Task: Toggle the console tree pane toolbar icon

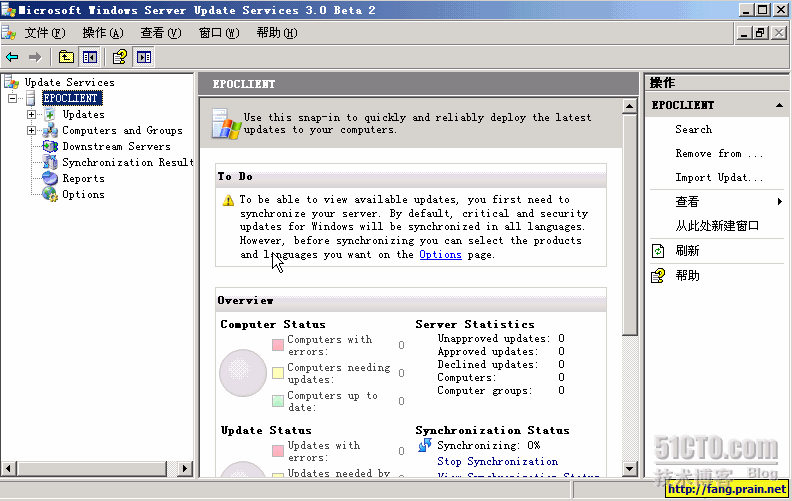Action: tap(90, 57)
